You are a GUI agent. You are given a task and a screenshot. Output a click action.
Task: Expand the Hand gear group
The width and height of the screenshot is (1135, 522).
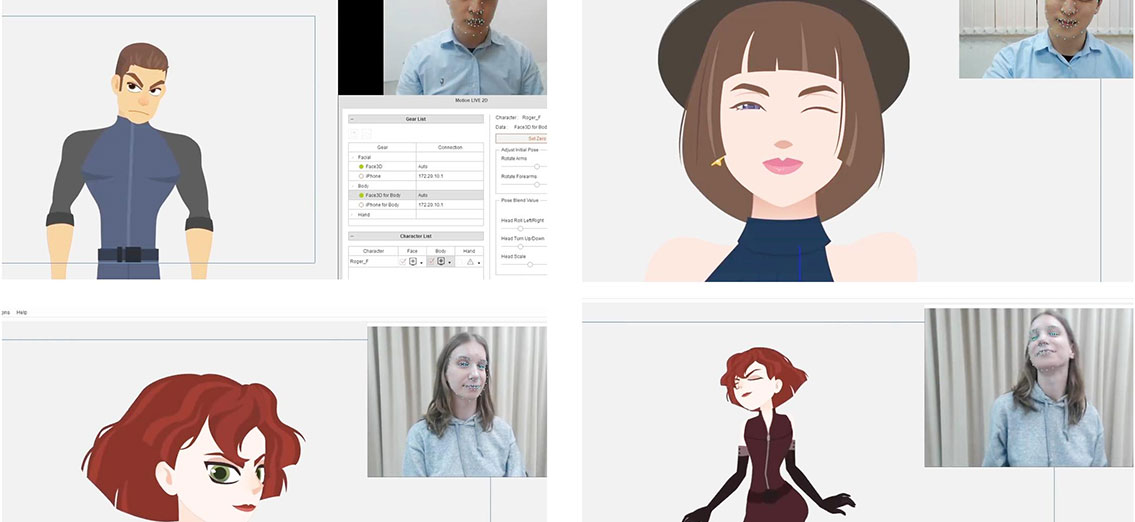pyautogui.click(x=353, y=214)
